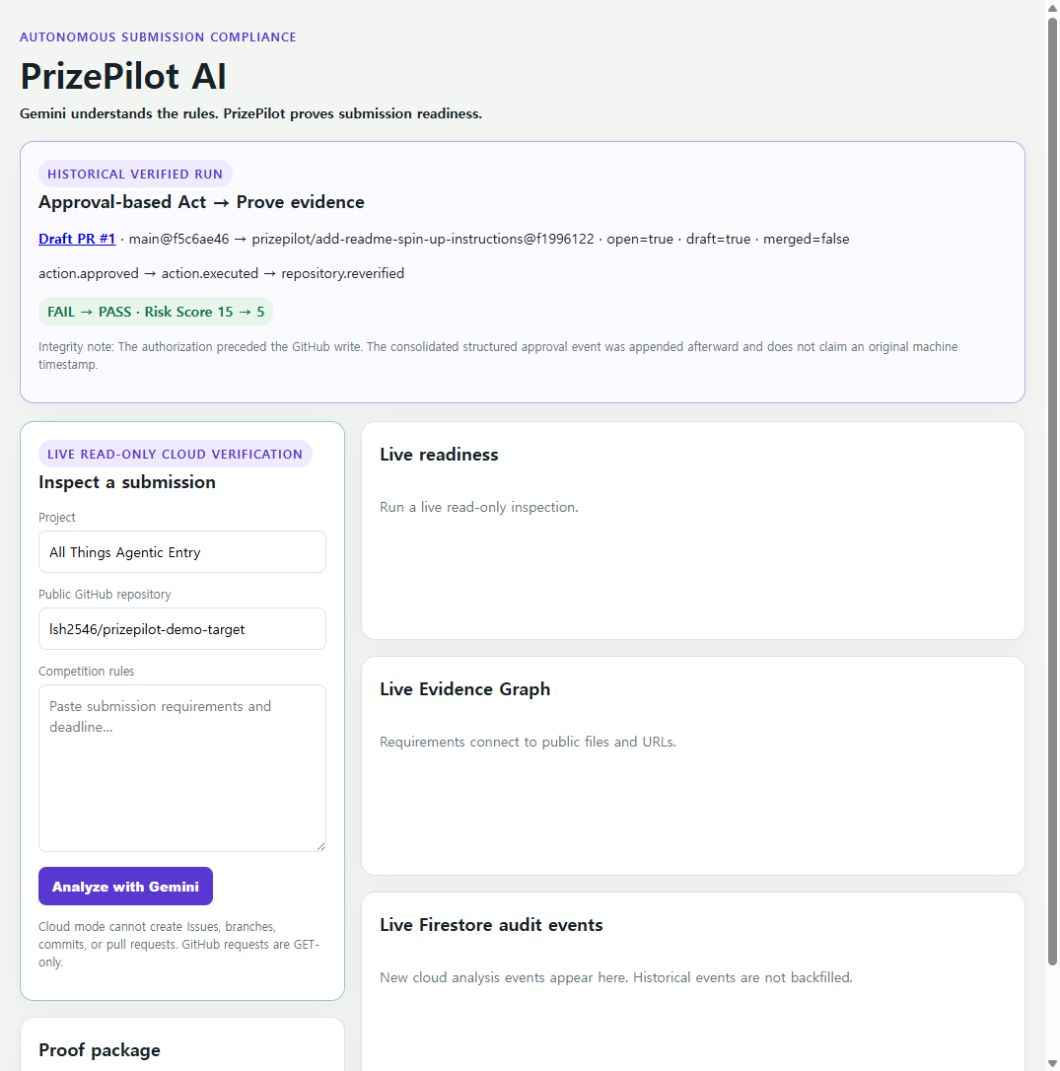The image size is (1060, 1071).
Task: Select the Live readiness panel heading
Action: [x=439, y=454]
